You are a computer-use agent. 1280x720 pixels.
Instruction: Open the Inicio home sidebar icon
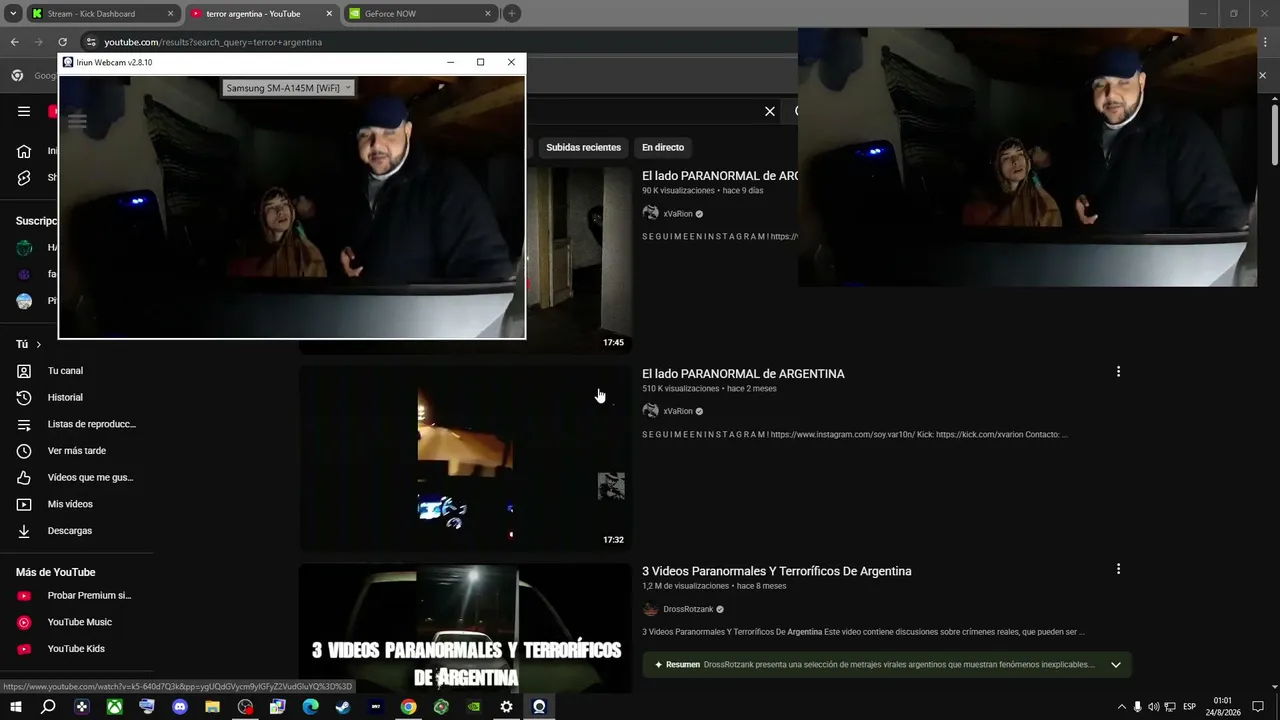point(24,151)
